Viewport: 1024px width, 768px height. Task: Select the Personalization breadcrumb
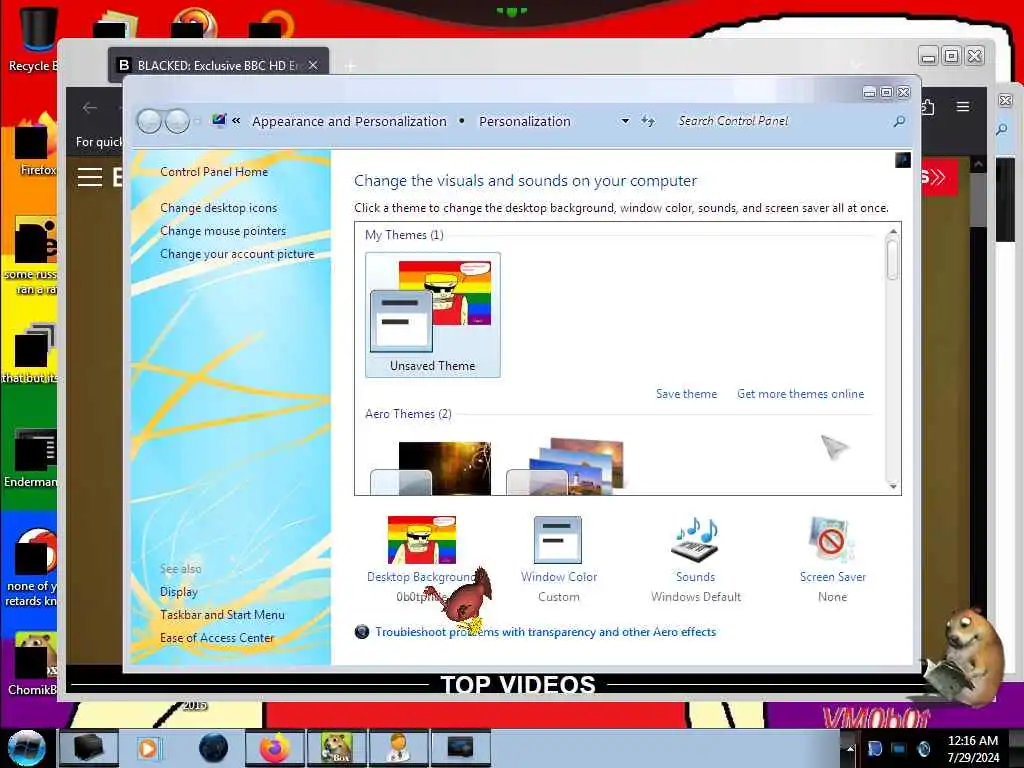click(x=524, y=121)
